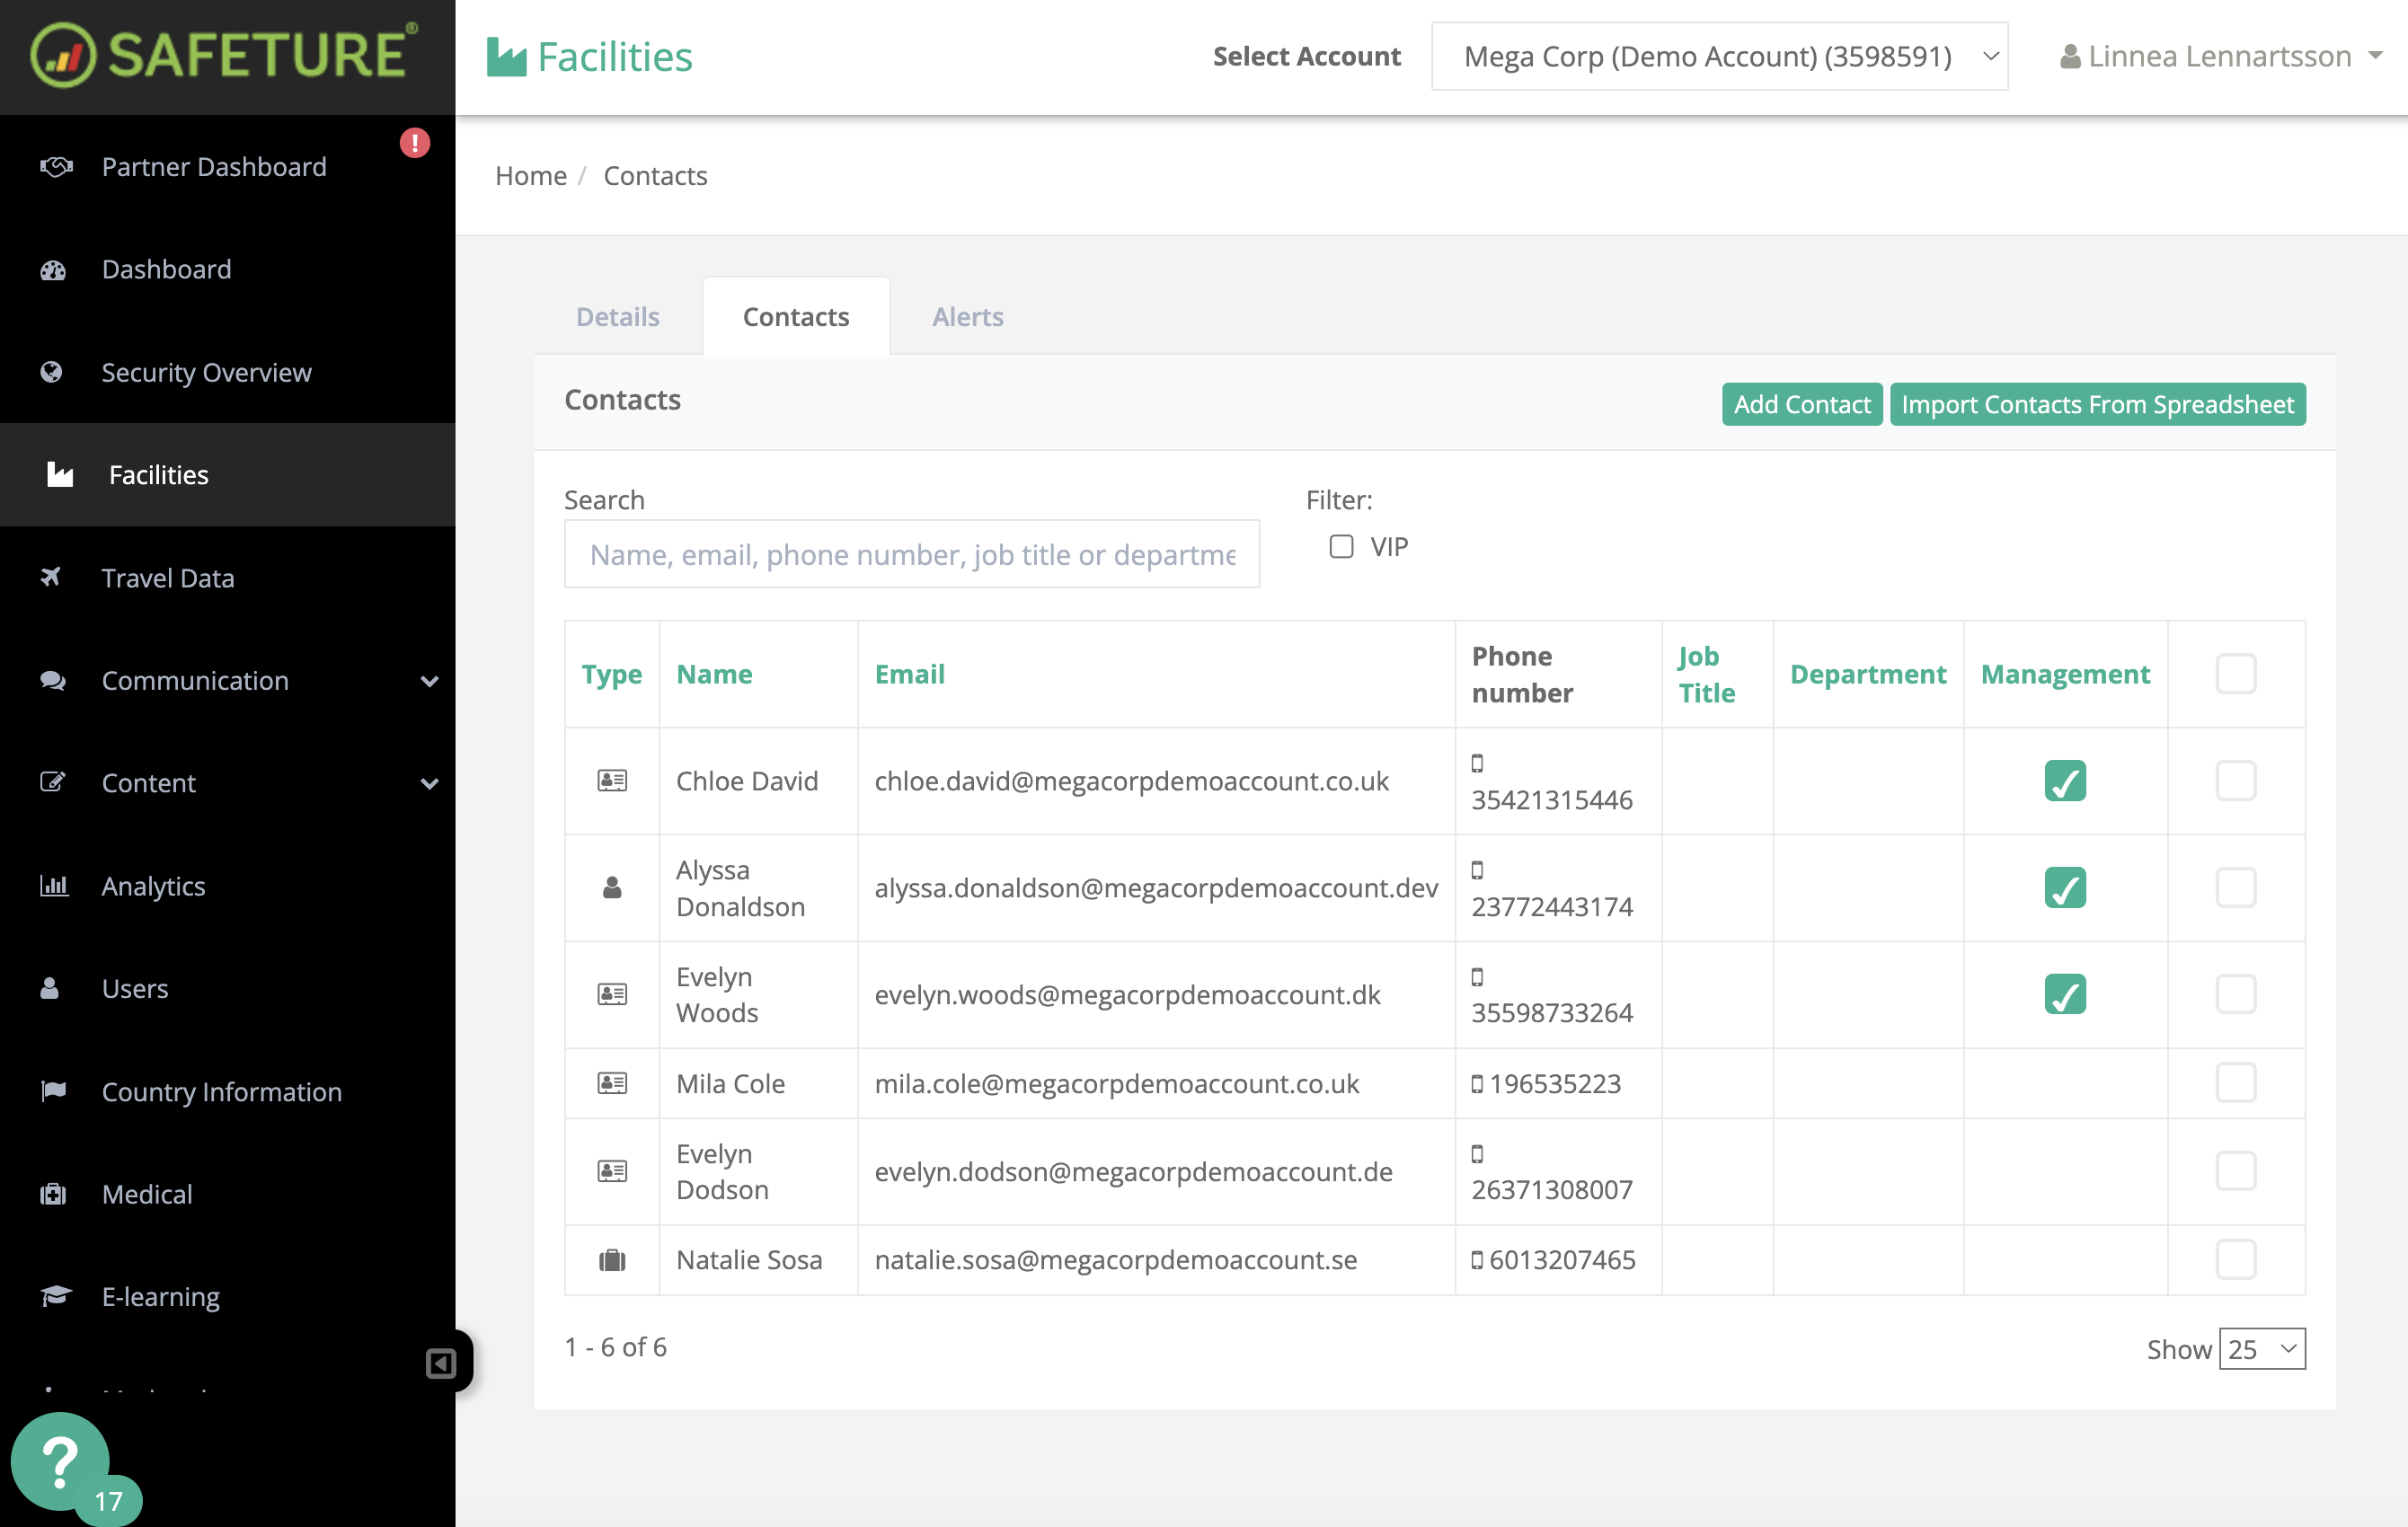This screenshot has width=2408, height=1527.
Task: Tick the select-all checkbox in table header
Action: coord(2235,674)
